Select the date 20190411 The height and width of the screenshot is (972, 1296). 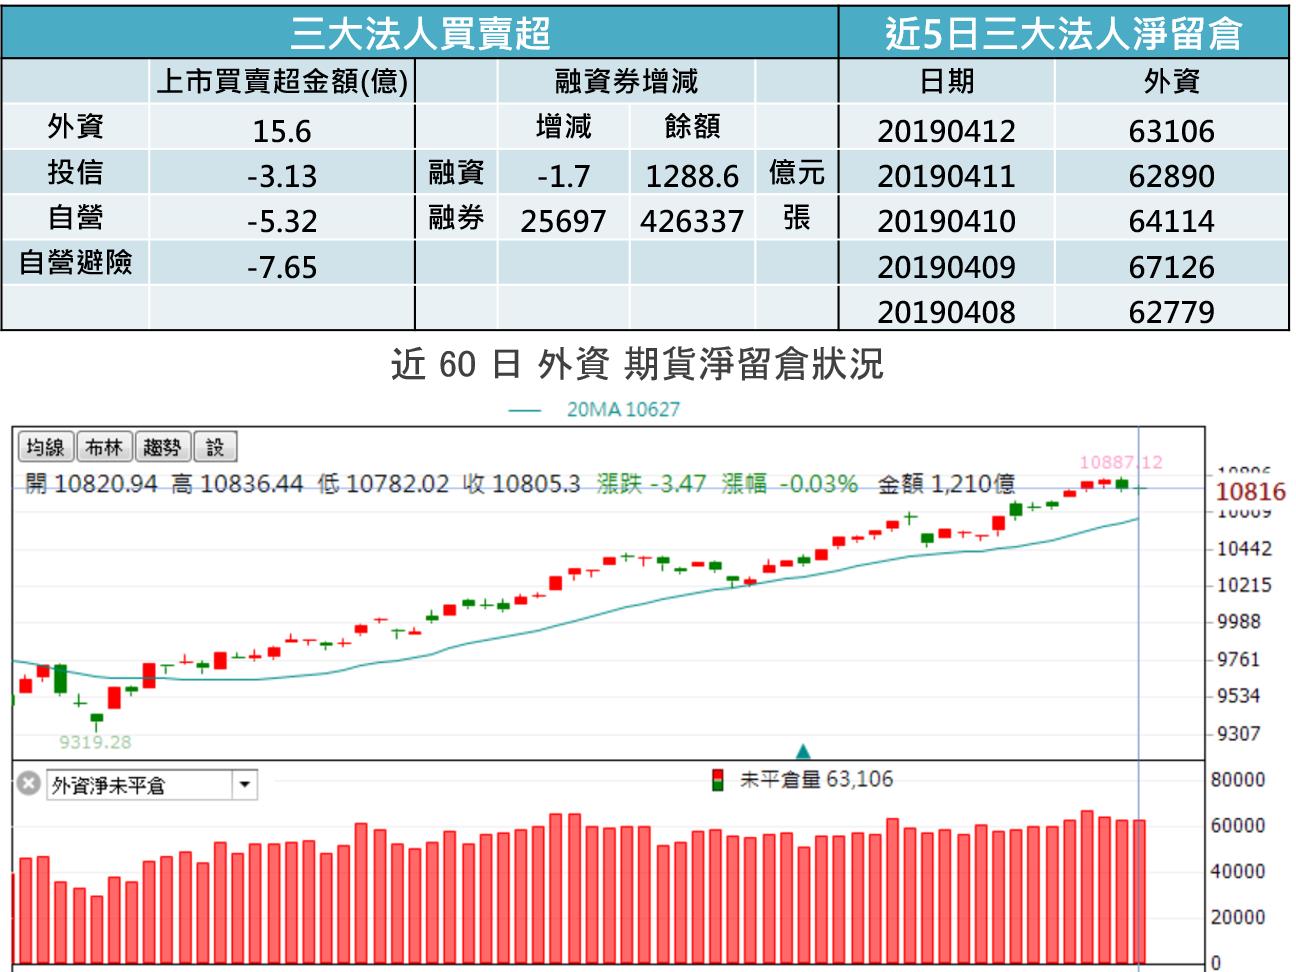click(946, 177)
